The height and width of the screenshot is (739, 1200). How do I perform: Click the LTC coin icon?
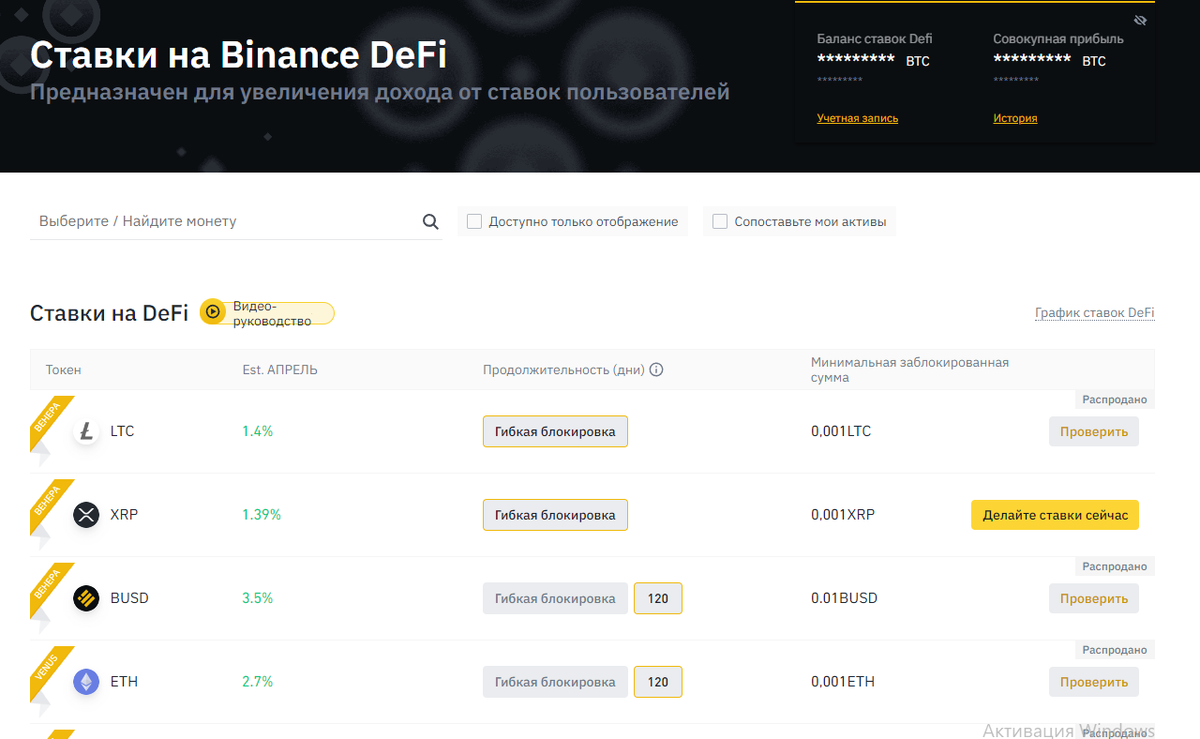(x=87, y=432)
